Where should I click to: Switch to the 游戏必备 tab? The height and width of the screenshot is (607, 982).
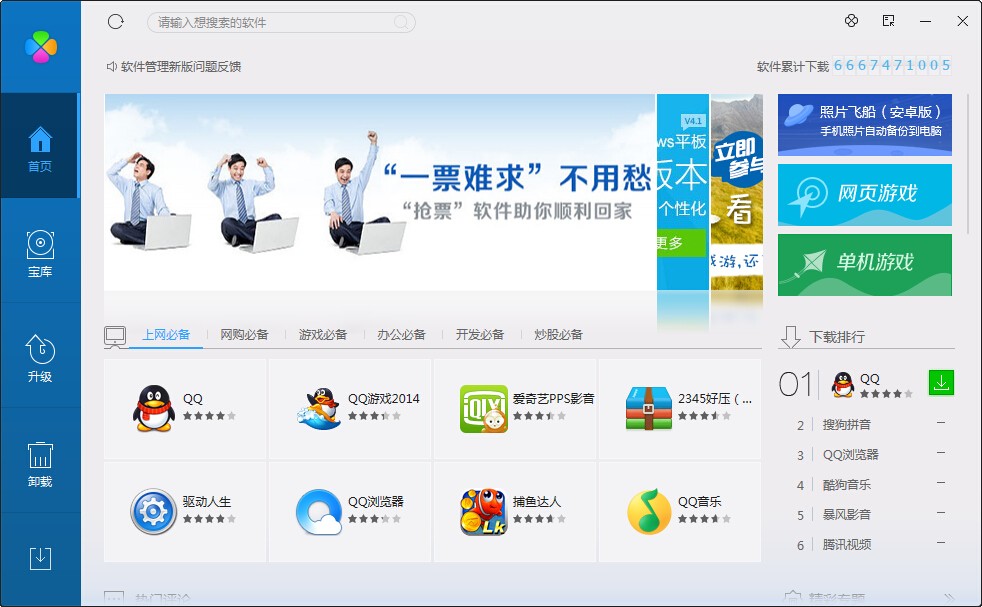pos(323,335)
